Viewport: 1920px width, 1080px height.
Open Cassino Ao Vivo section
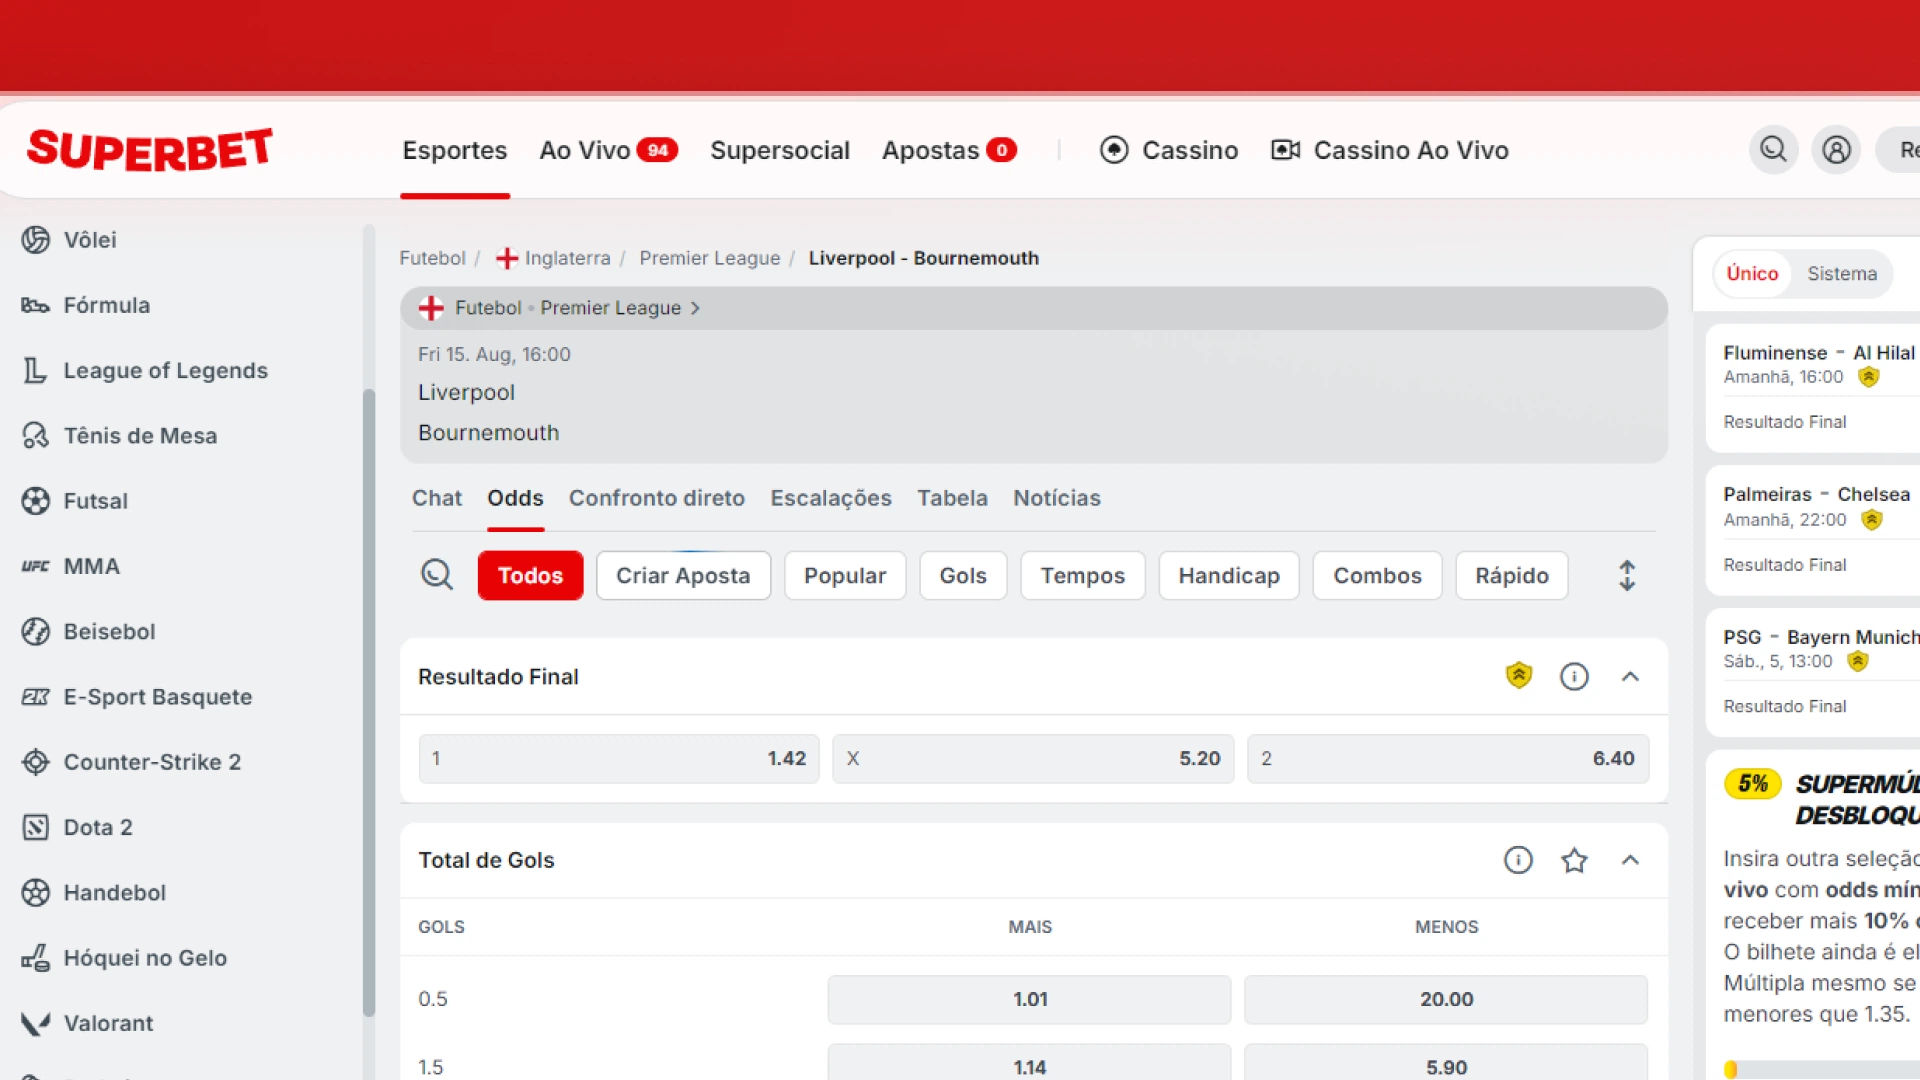(x=1390, y=150)
